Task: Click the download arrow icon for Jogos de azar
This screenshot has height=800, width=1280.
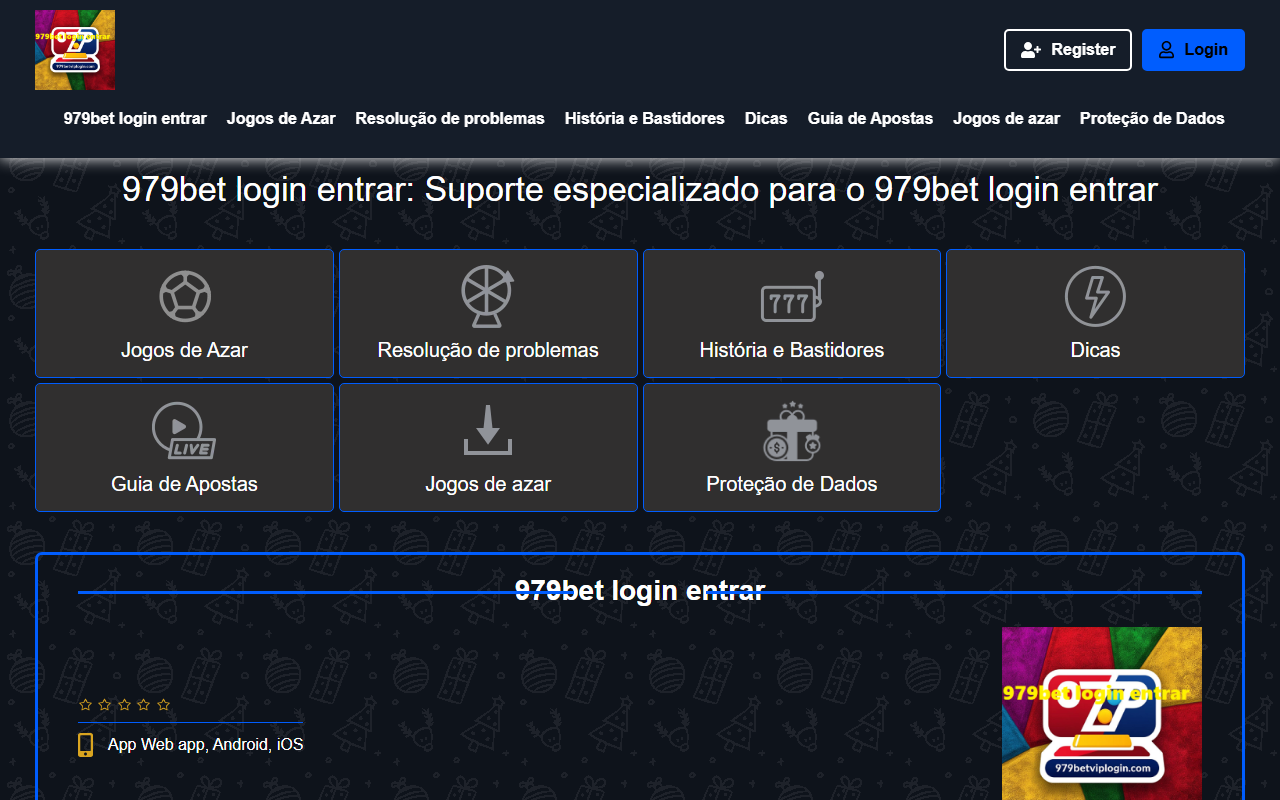Action: coord(488,430)
